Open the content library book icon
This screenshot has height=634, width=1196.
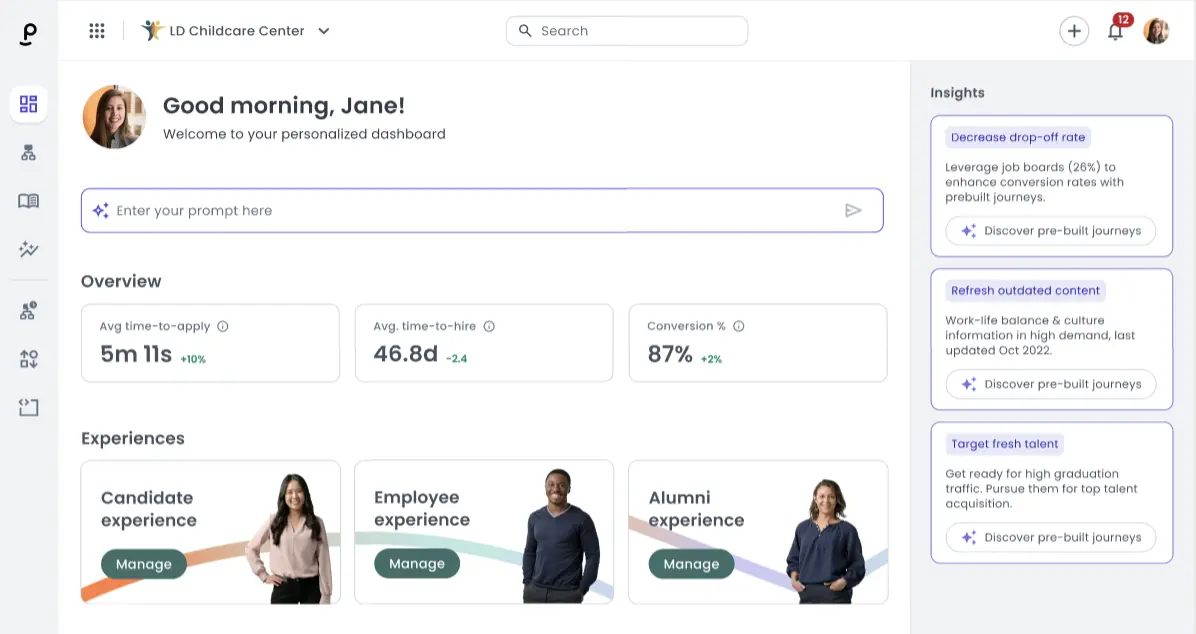(29, 200)
